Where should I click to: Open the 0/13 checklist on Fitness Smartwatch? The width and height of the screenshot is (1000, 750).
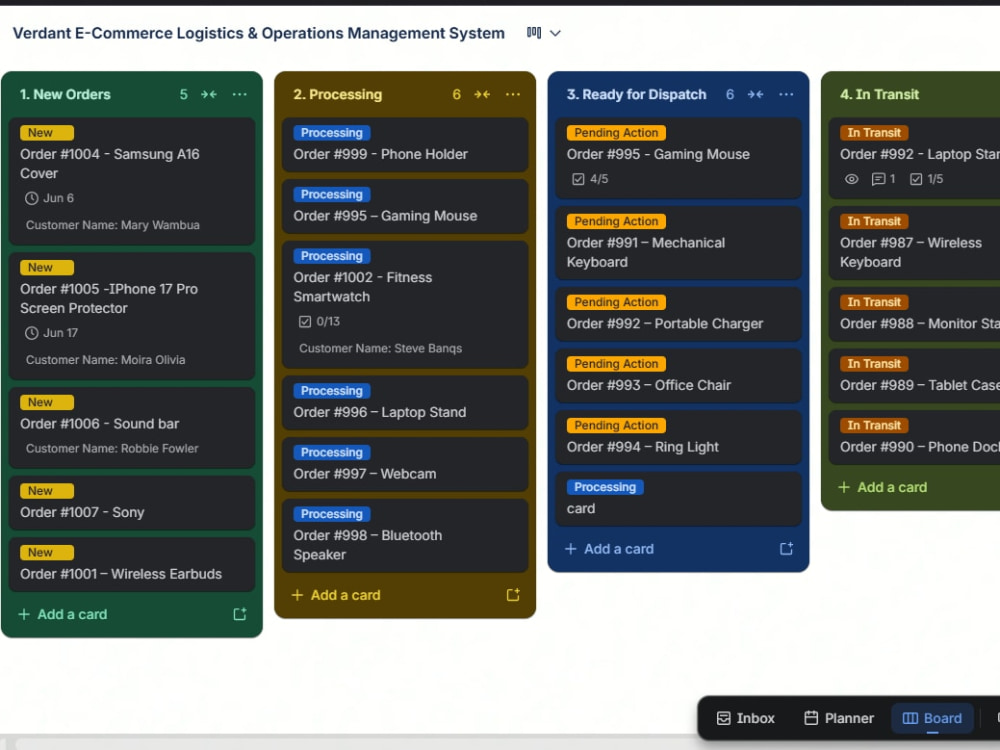click(320, 321)
